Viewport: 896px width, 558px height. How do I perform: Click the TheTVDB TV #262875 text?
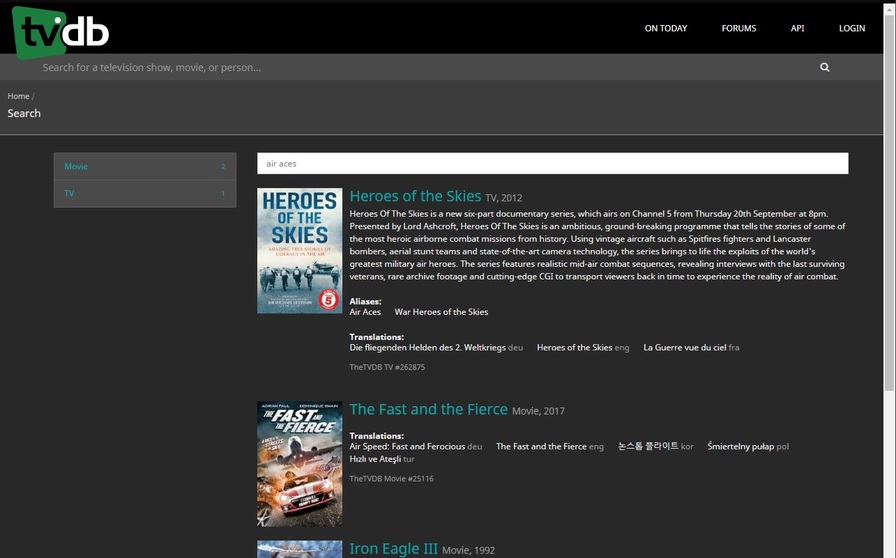[x=387, y=367]
